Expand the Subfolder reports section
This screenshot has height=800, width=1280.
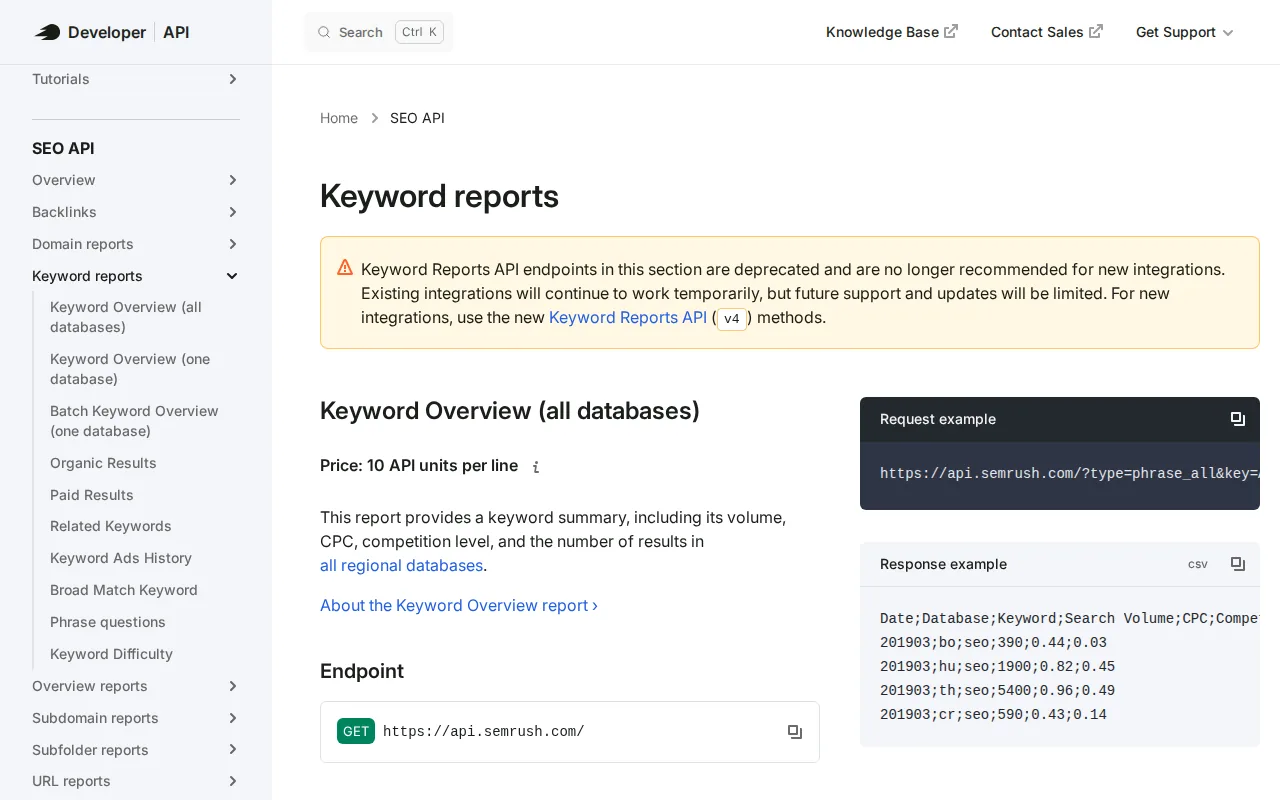tap(232, 750)
